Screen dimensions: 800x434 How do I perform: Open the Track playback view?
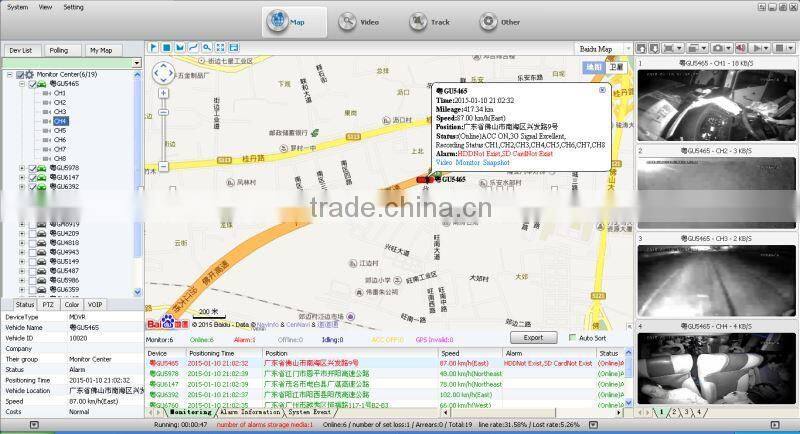(x=430, y=22)
